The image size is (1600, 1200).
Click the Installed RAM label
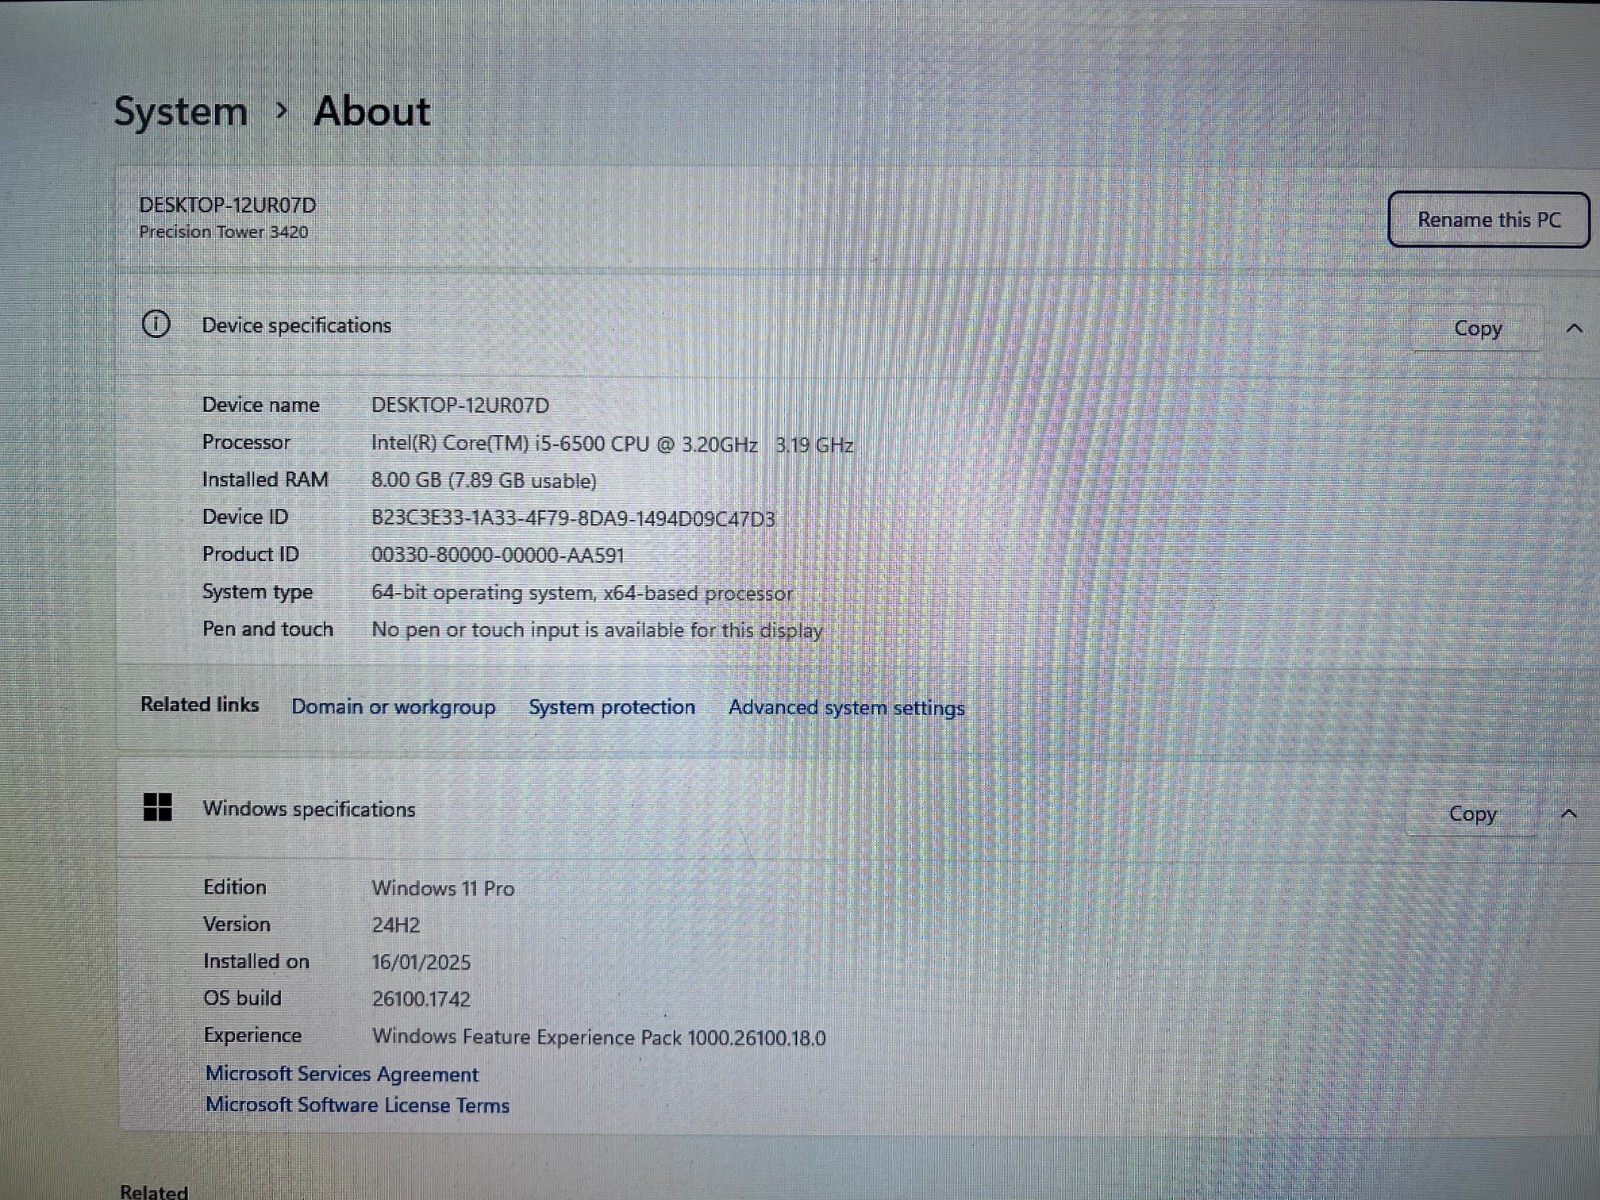265,480
